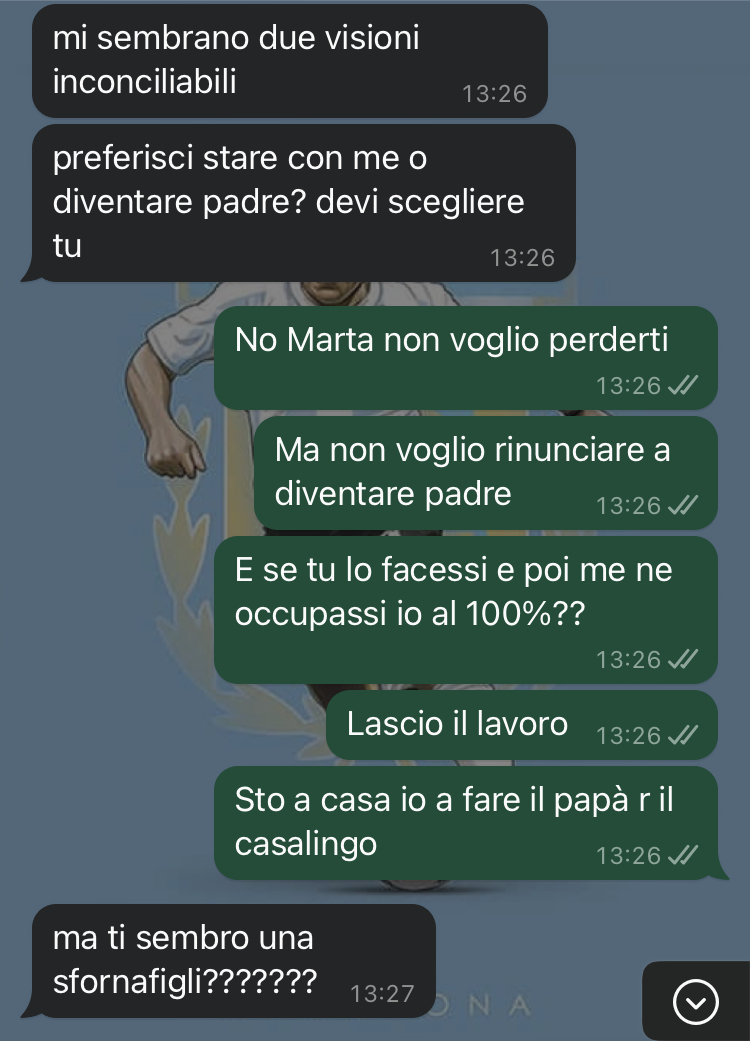Tap the scroll-to-bottom chevron button

[x=696, y=1001]
